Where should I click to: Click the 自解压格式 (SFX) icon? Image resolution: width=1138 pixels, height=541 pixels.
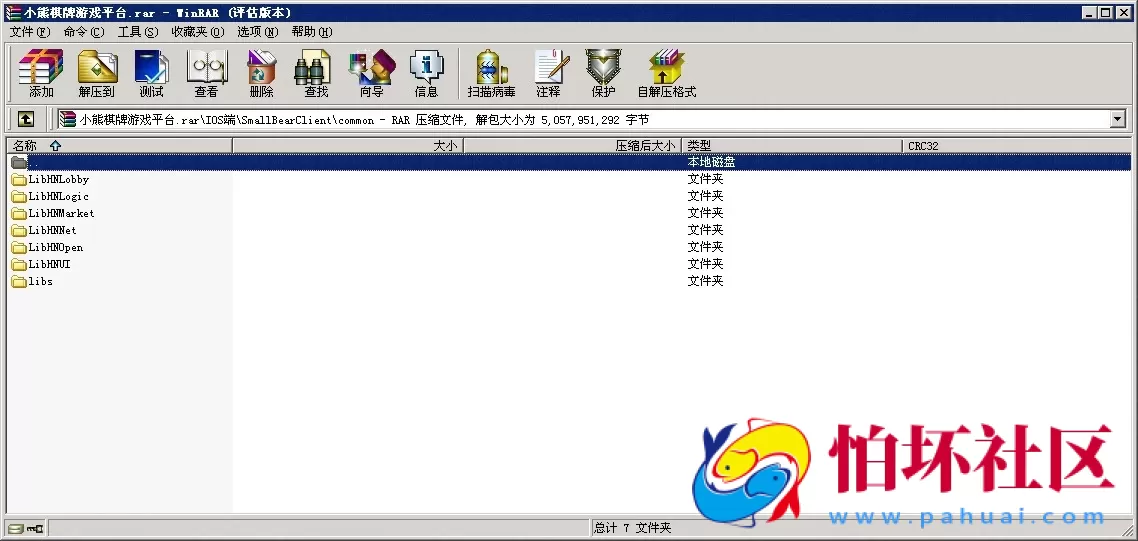[x=667, y=73]
